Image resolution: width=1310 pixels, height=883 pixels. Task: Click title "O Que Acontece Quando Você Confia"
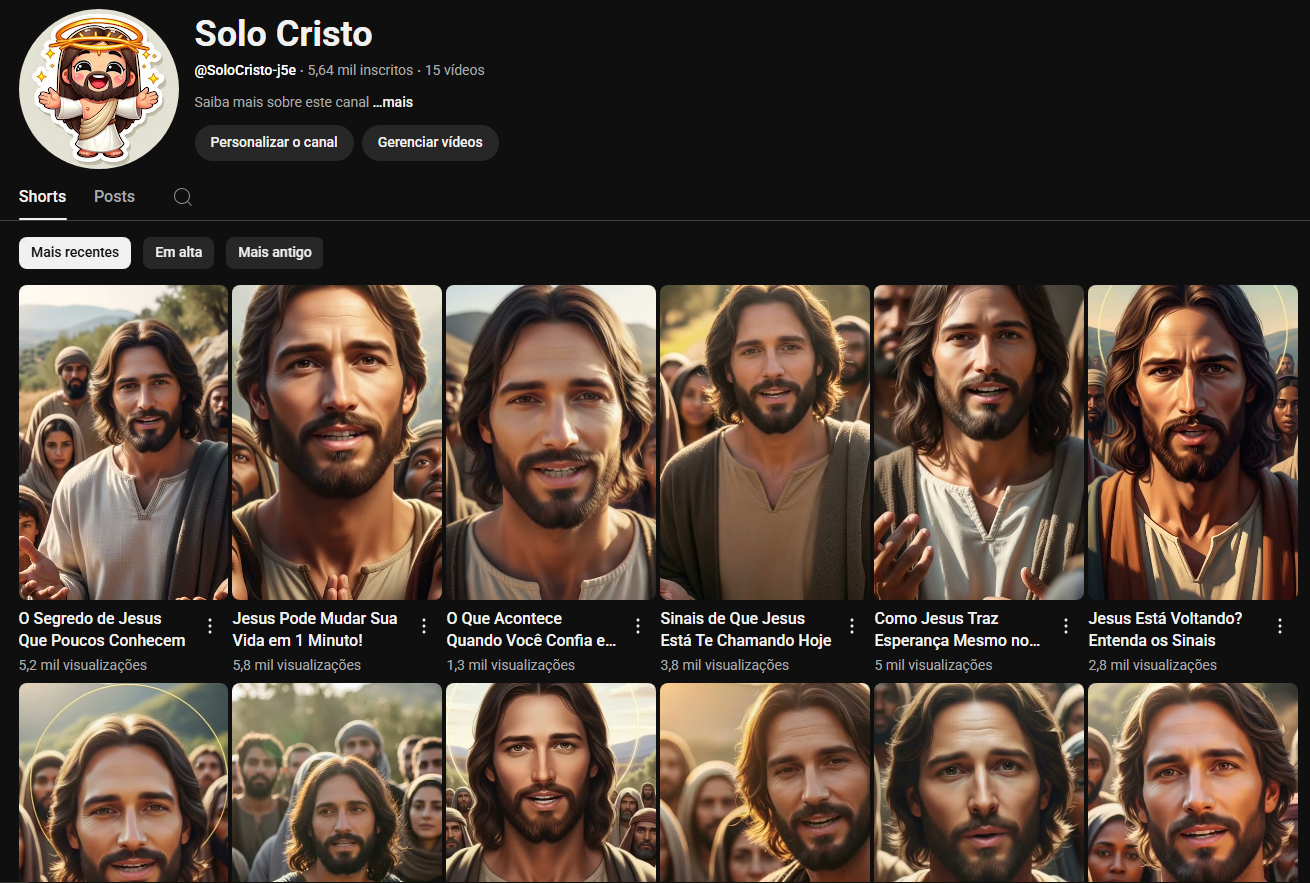531,629
